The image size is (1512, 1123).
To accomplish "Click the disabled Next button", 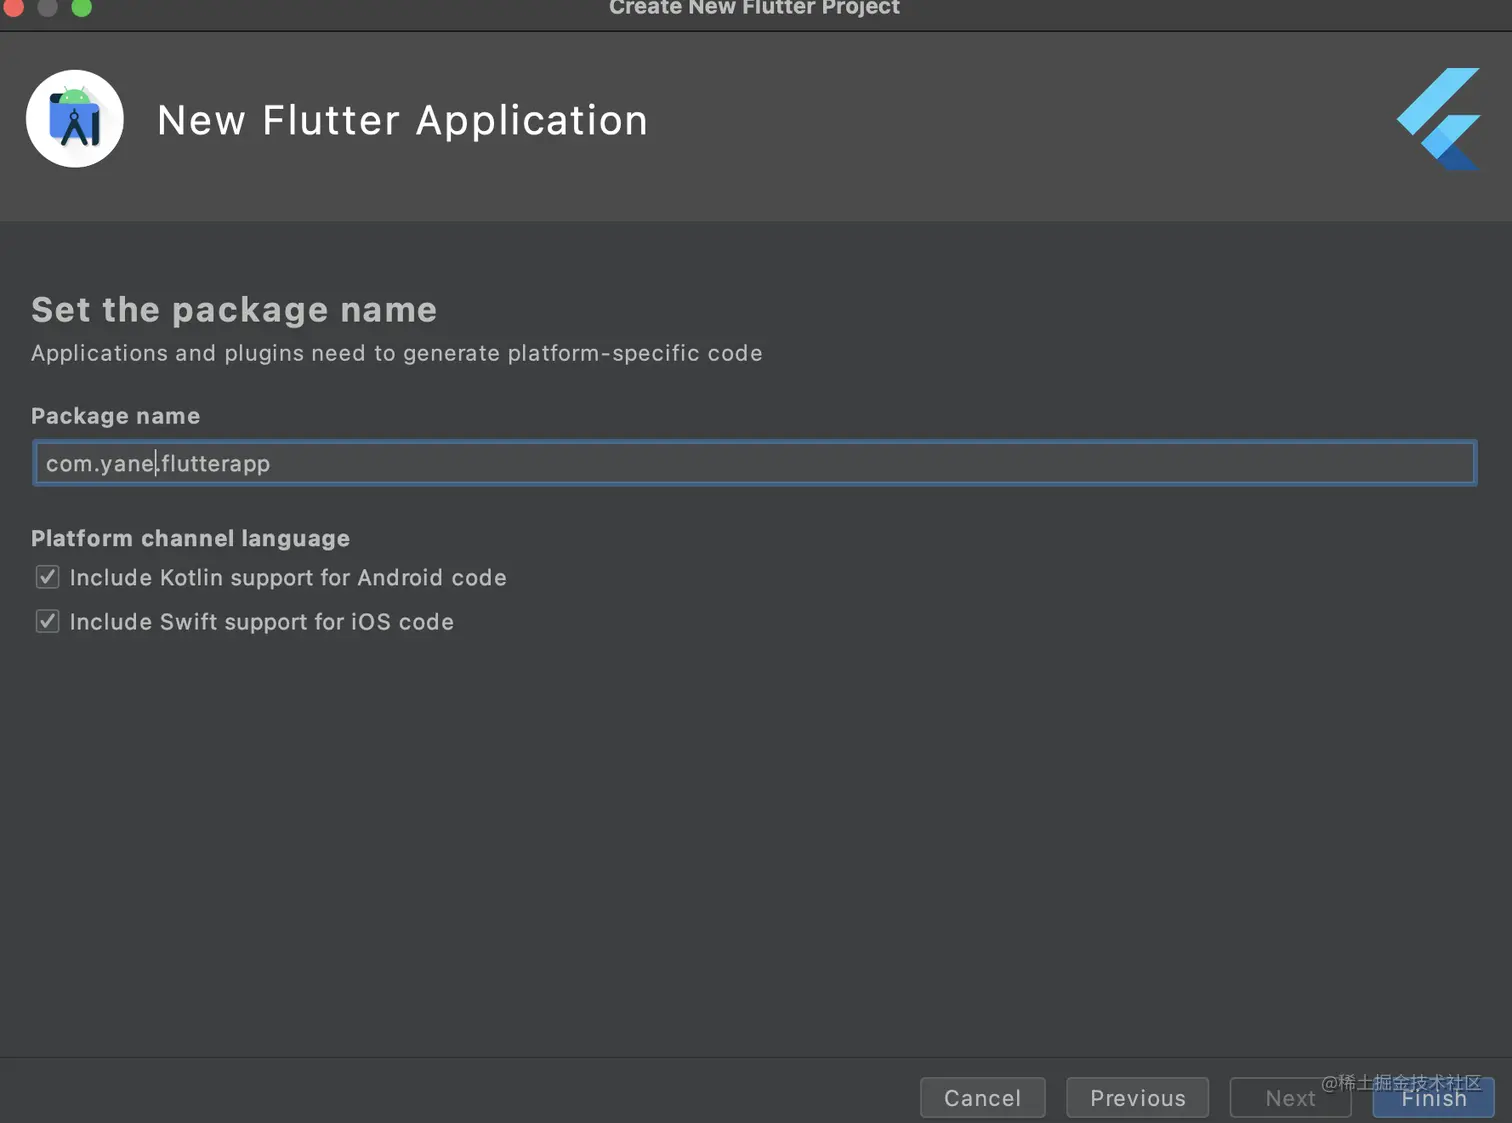I will click(x=1290, y=1098).
